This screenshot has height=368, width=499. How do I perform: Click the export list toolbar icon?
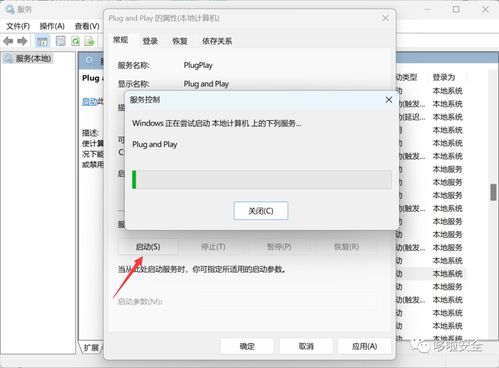pos(89,41)
